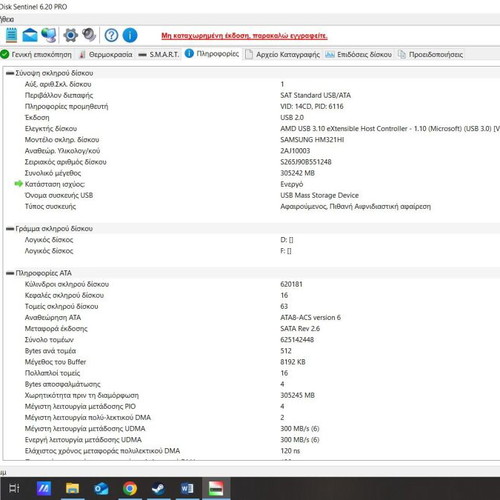Click the VID: 14CD, PID: 6116 value
The height and width of the screenshot is (500, 500).
pos(312,106)
